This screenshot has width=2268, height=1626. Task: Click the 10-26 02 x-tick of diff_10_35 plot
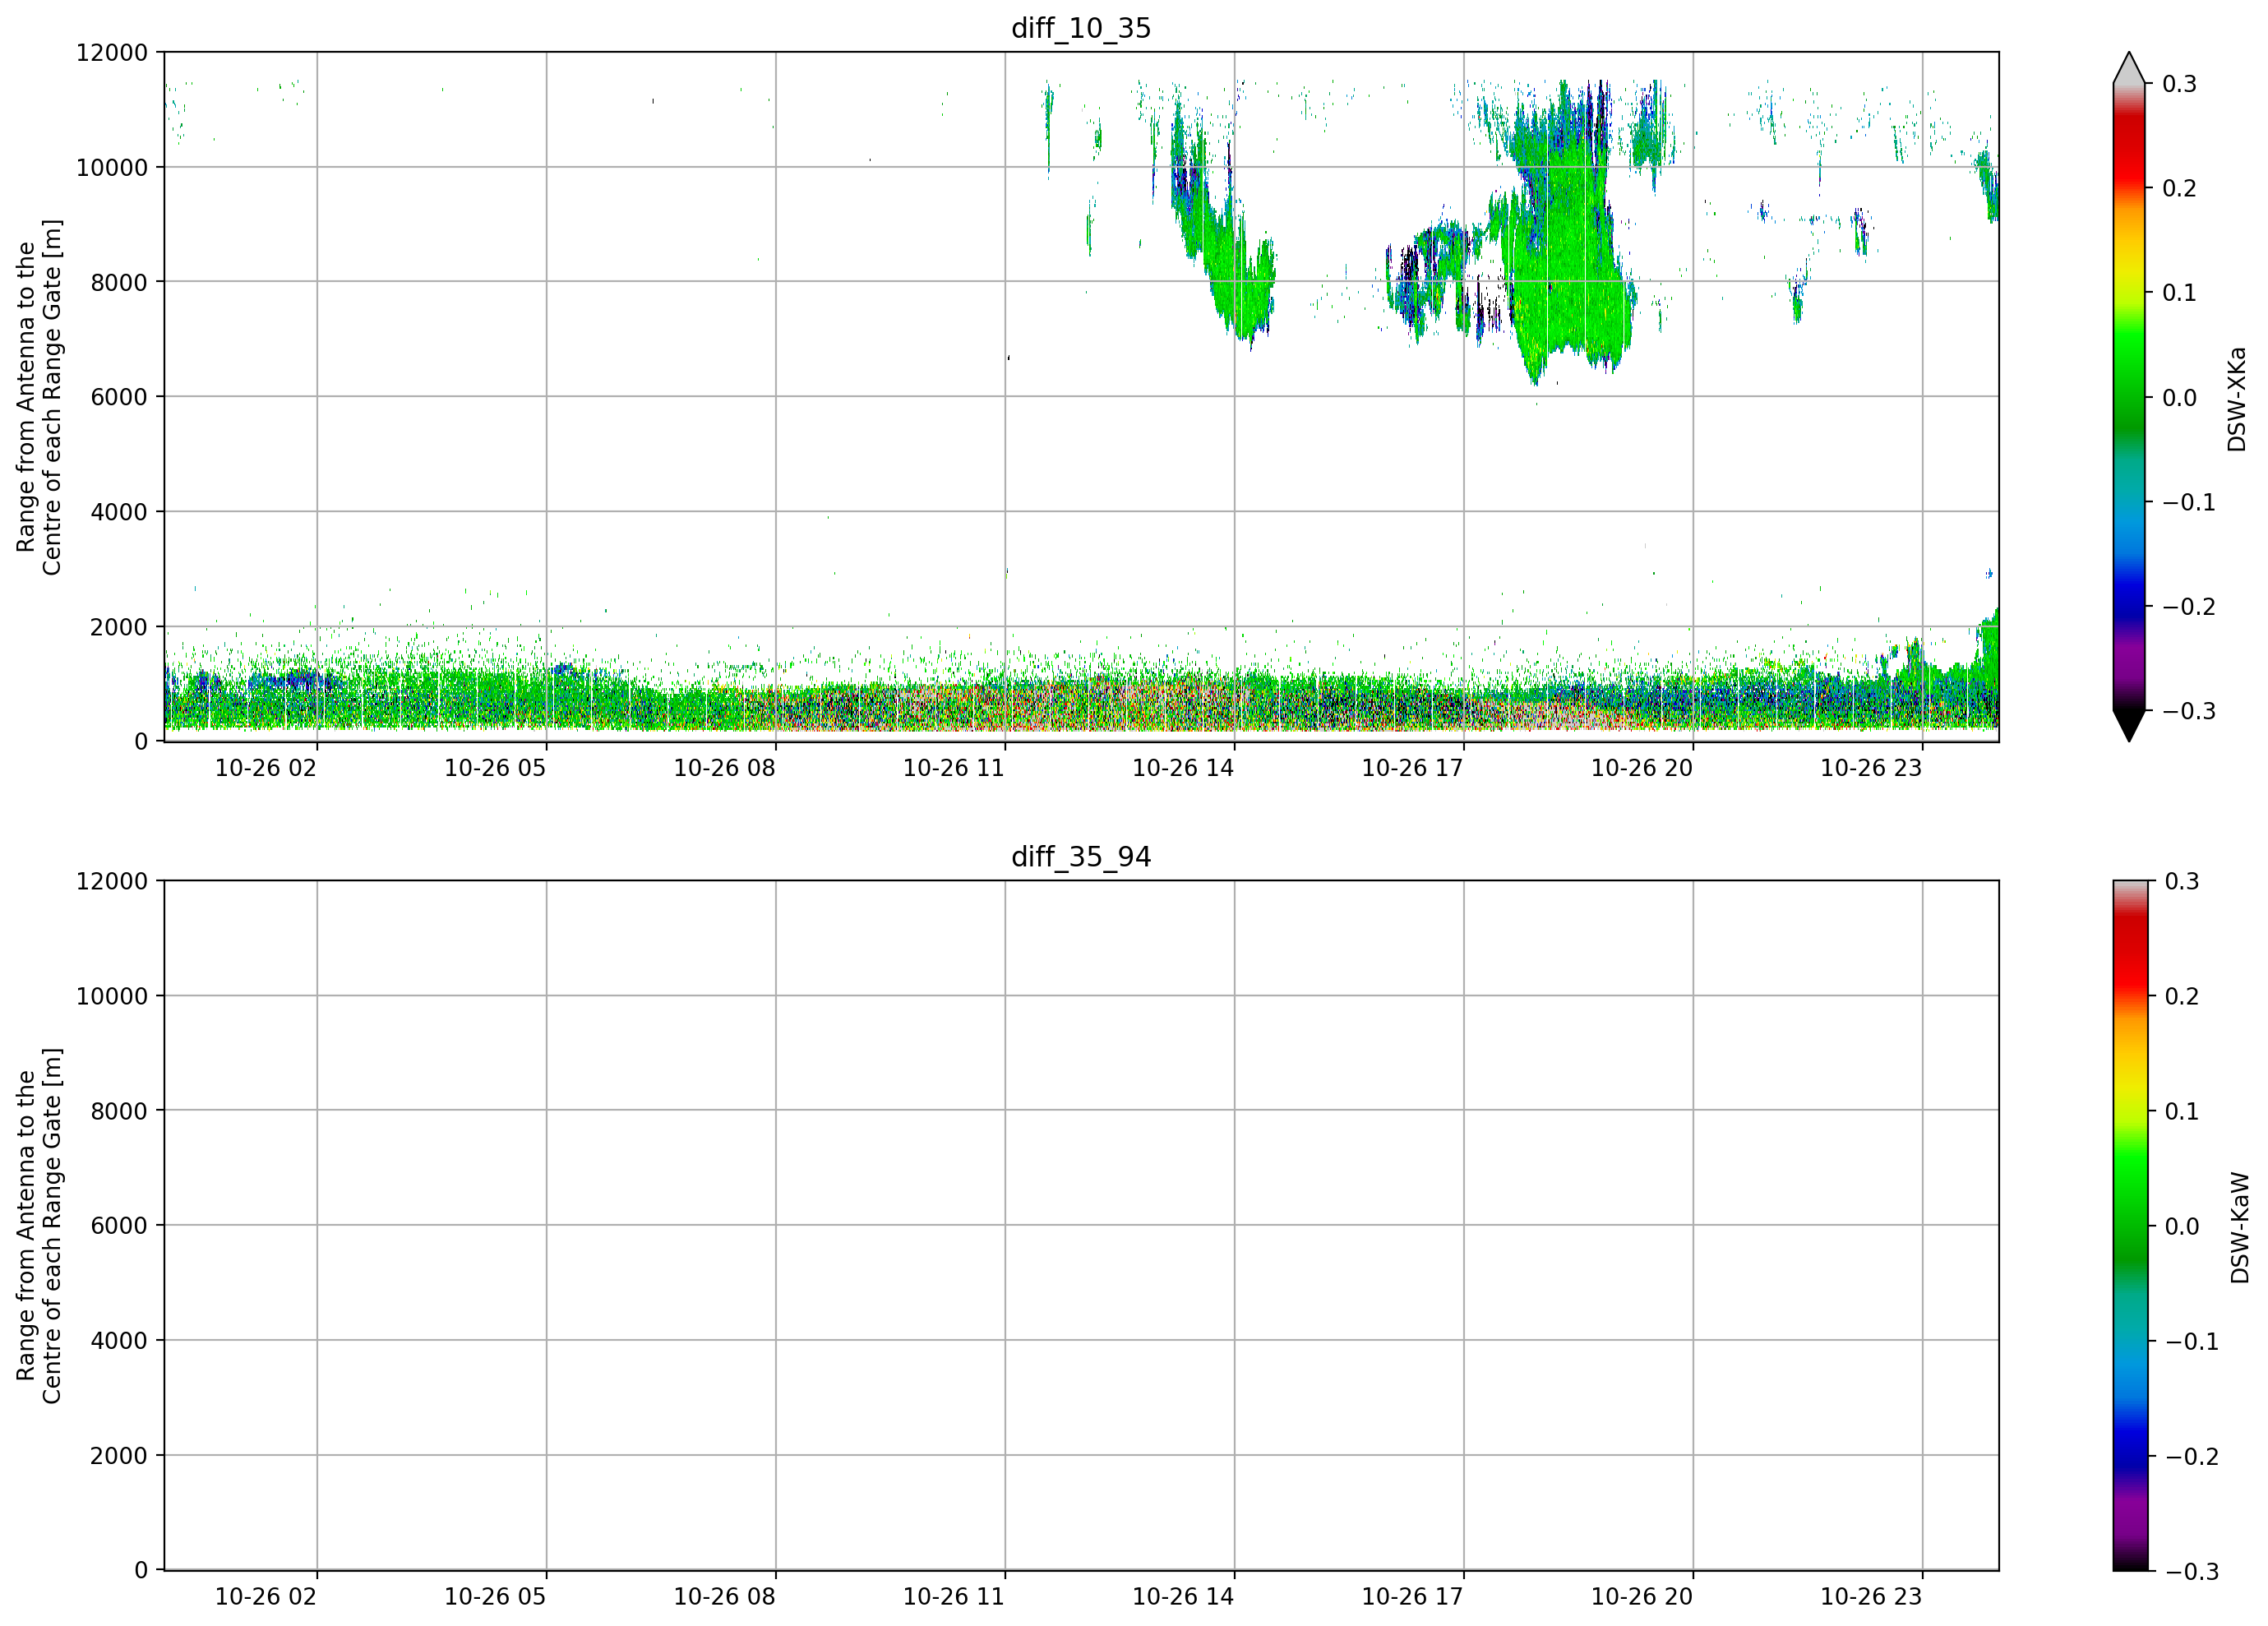pos(266,768)
